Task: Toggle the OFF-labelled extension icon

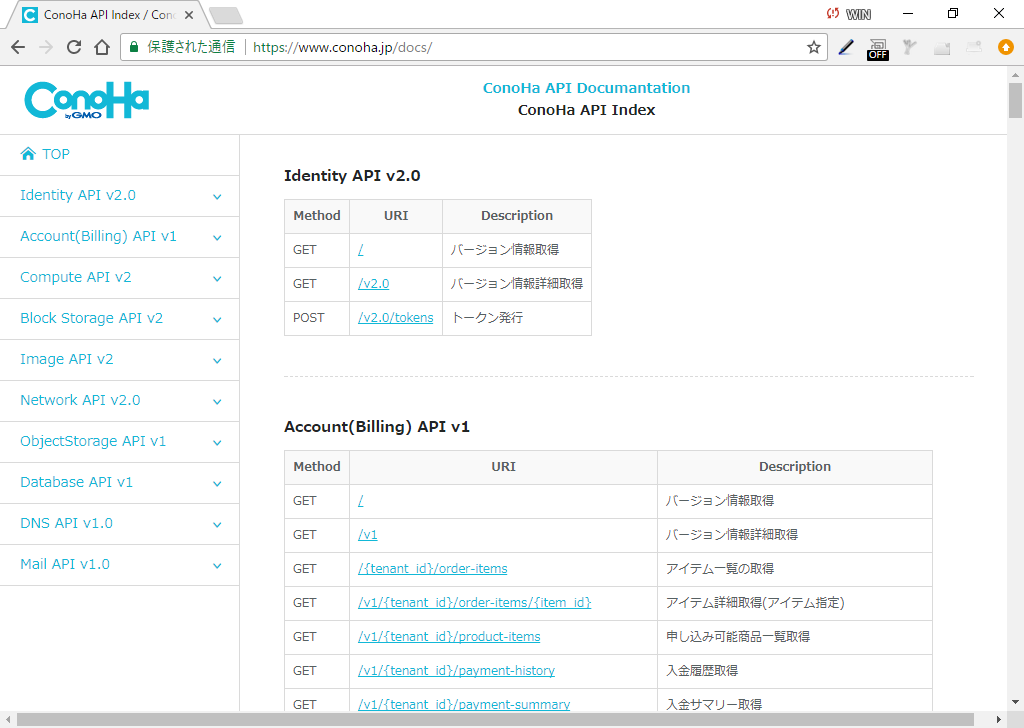Action: (878, 48)
